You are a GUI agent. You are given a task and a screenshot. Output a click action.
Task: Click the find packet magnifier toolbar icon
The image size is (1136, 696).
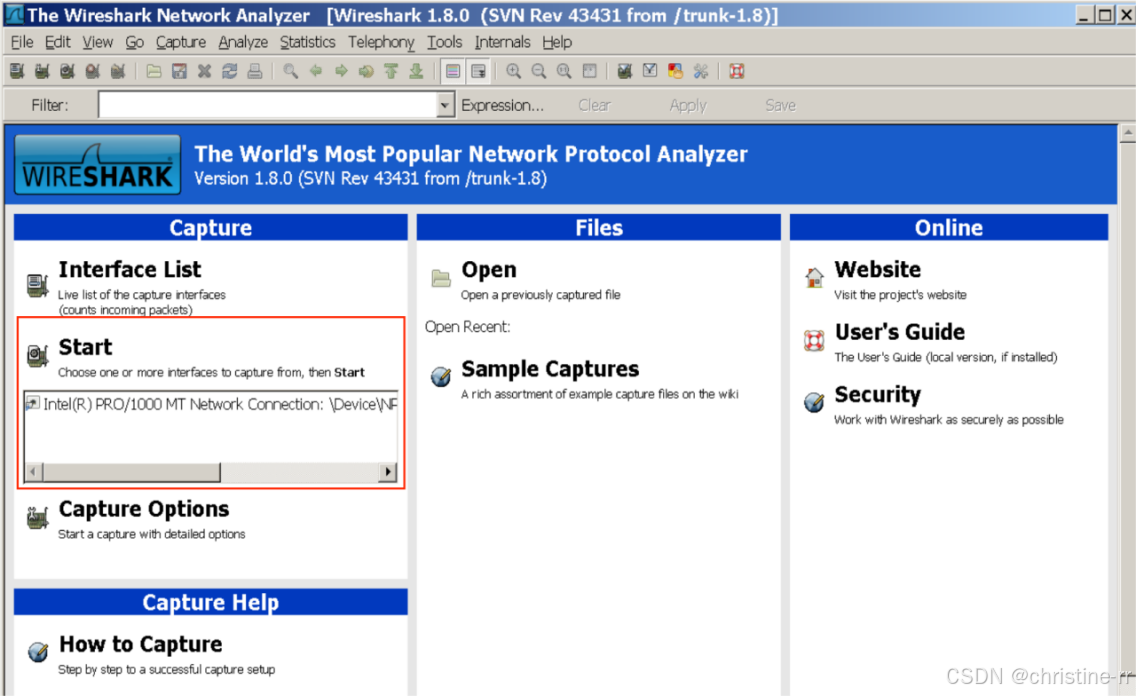pos(291,71)
